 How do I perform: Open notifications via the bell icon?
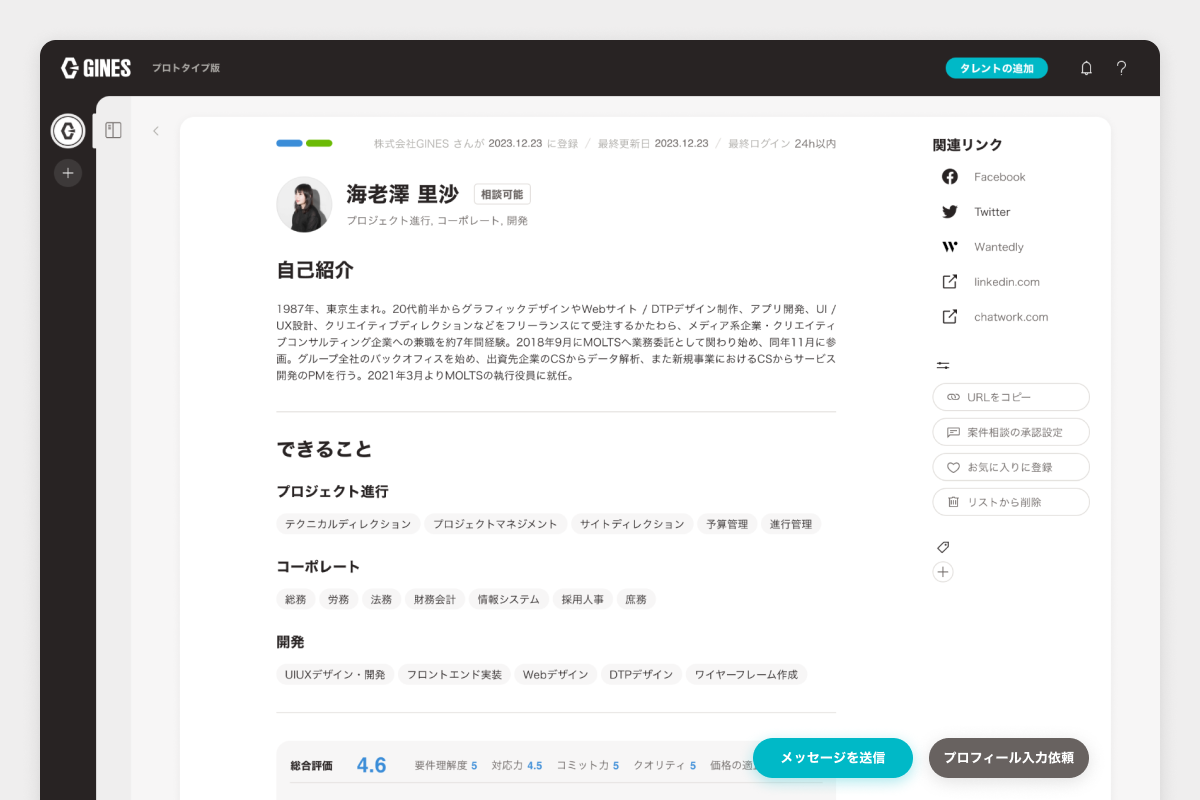tap(1086, 68)
